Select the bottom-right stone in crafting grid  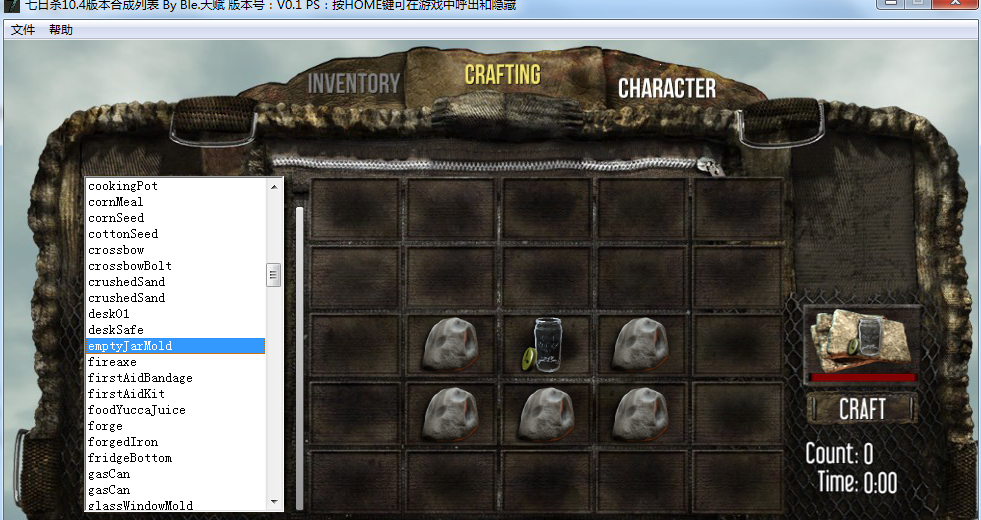(x=641, y=412)
